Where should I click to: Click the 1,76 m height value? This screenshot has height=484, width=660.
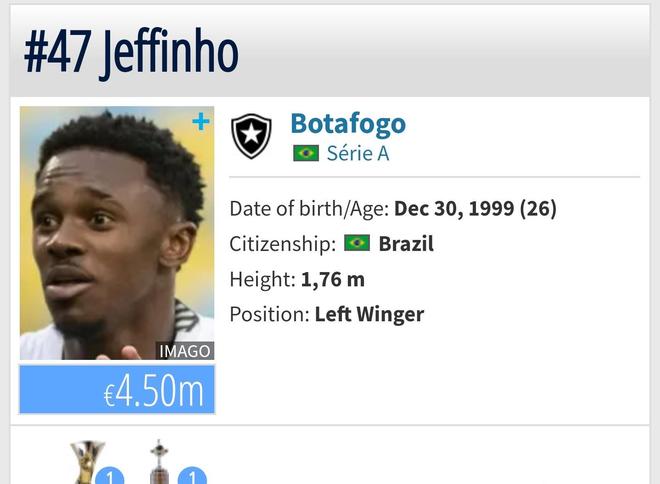(x=333, y=279)
